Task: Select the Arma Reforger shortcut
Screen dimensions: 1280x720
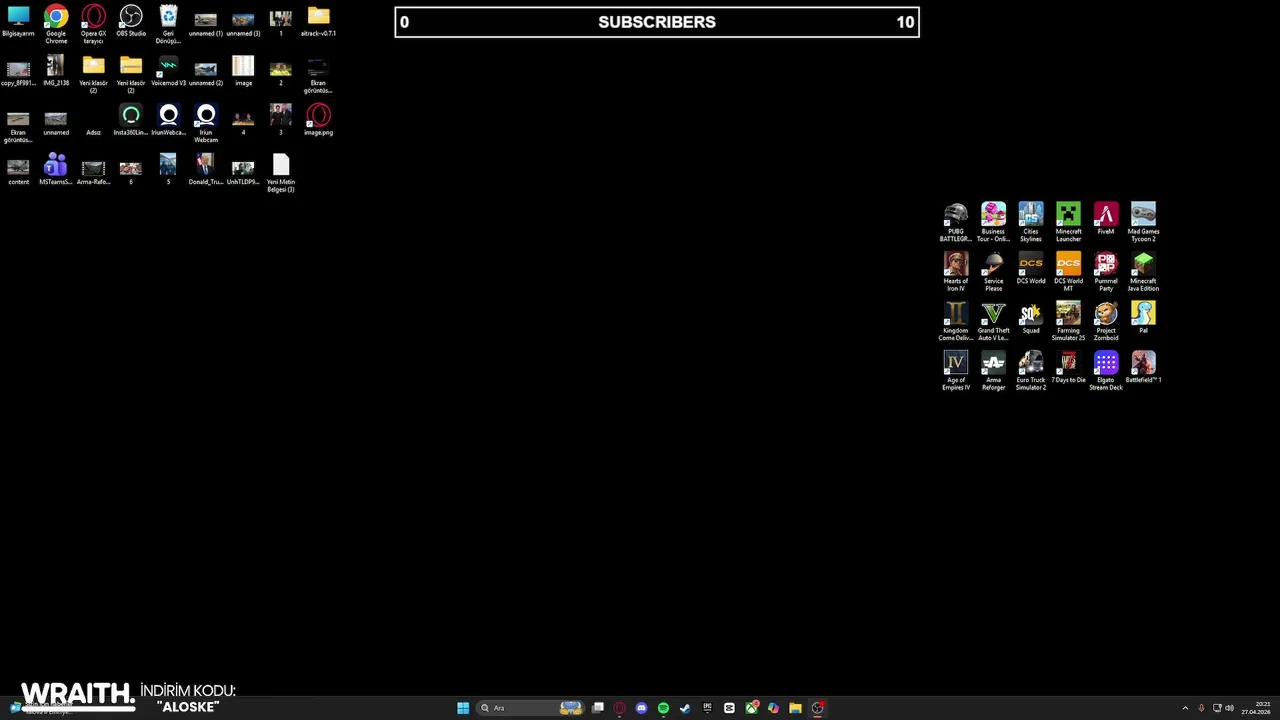Action: (x=993, y=370)
